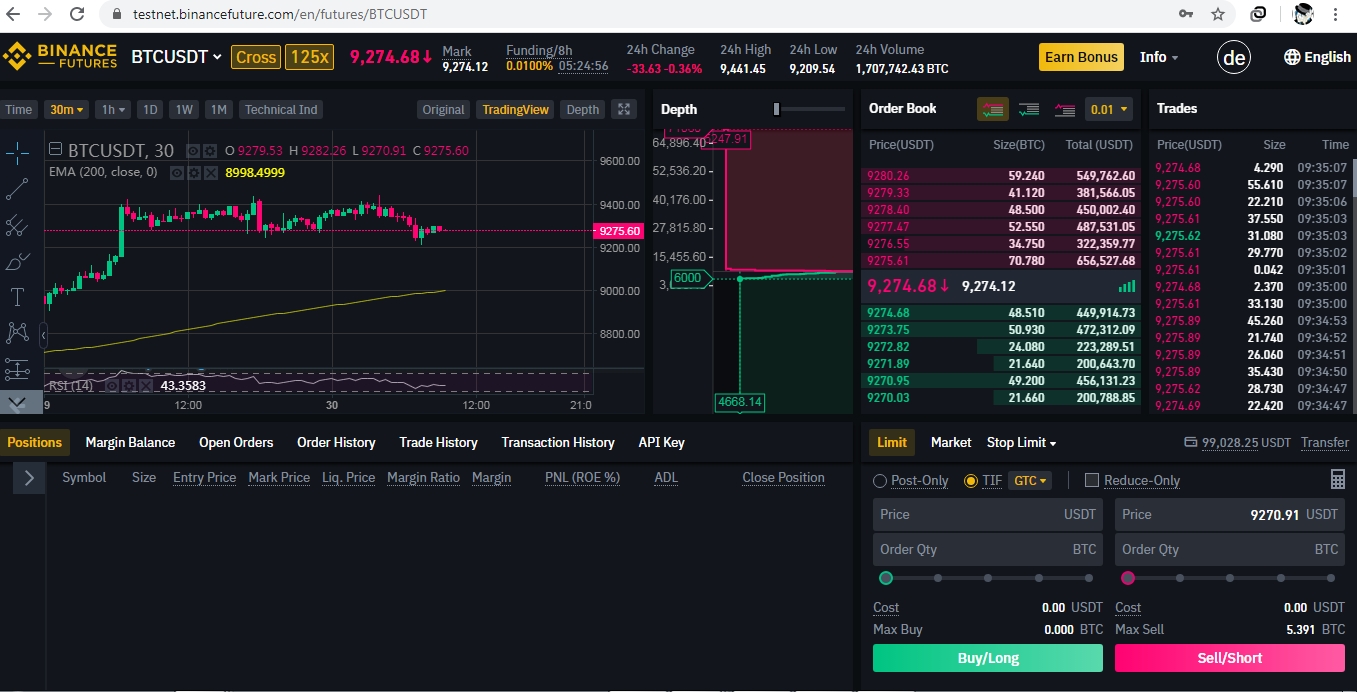Screen dimensions: 1357x692
Task: Switch chart to TradingView view
Action: [x=515, y=109]
